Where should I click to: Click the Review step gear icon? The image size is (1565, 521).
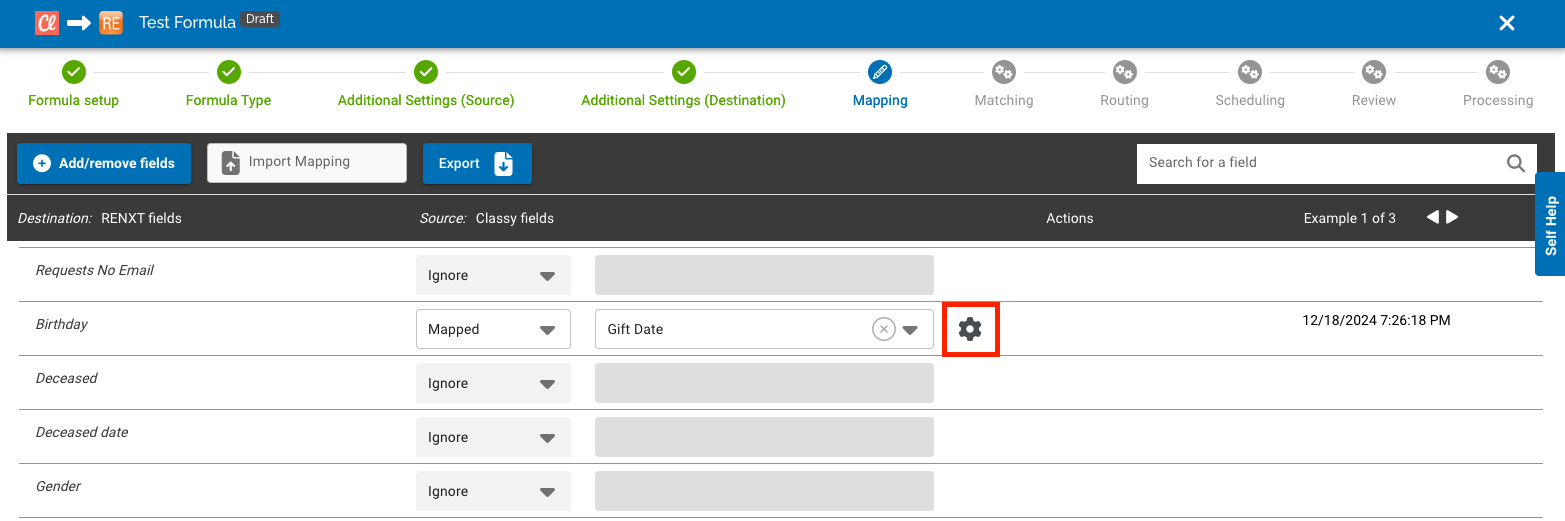(1374, 72)
